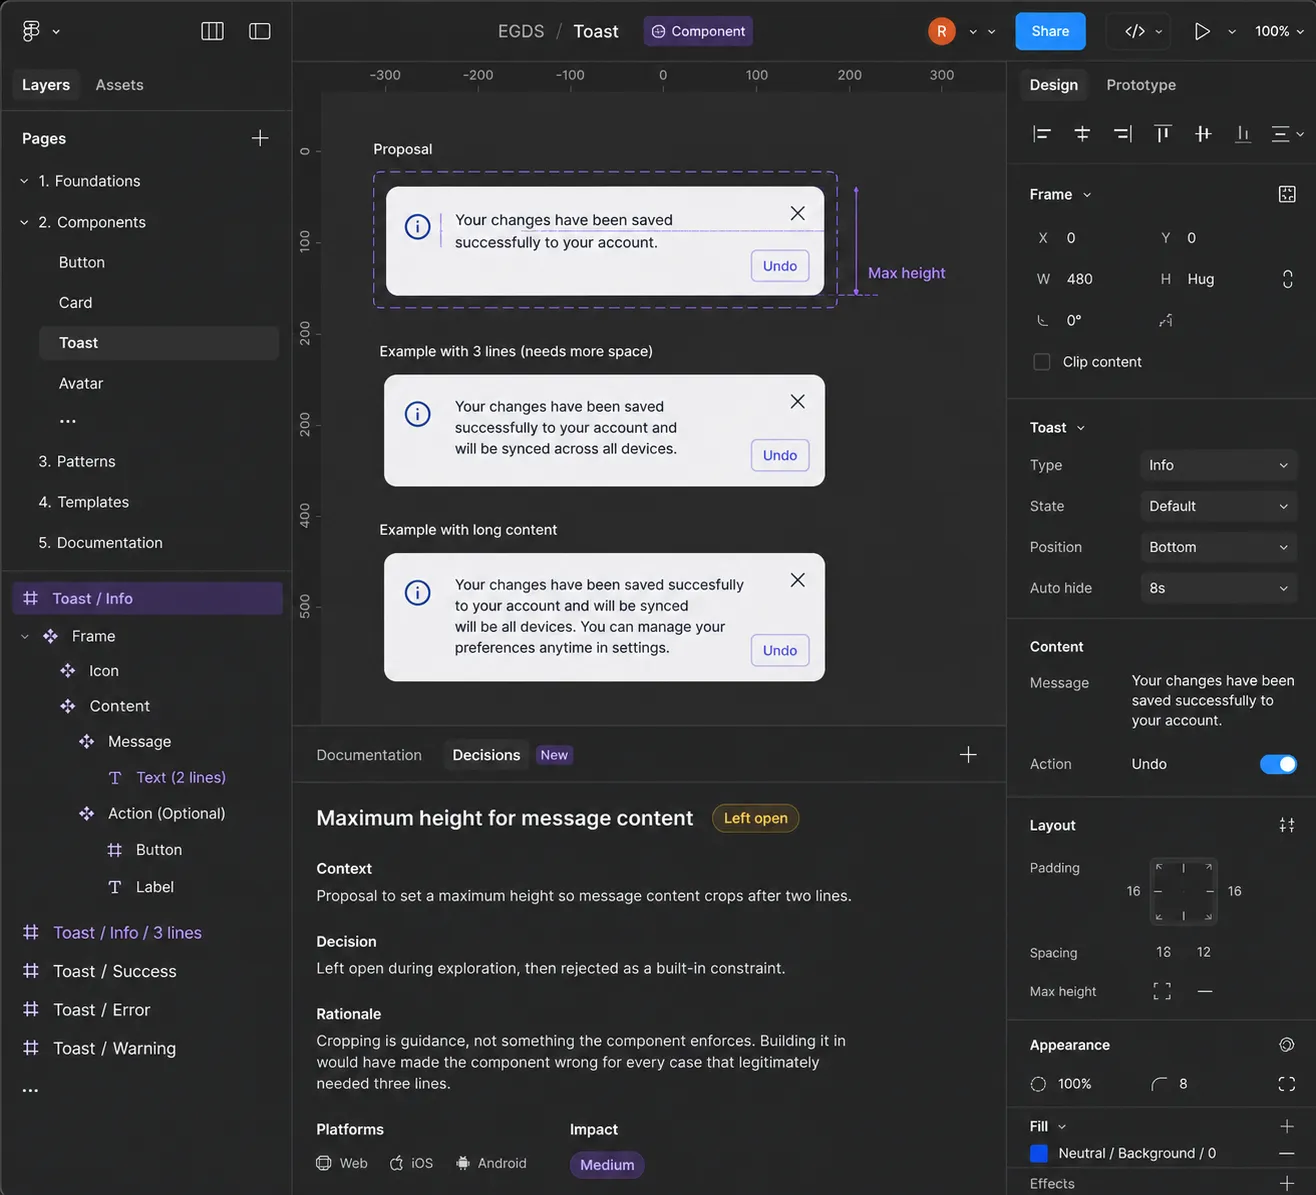1316x1195 pixels.
Task: Open the Auto hide dropdown set to 8s
Action: pyautogui.click(x=1218, y=588)
